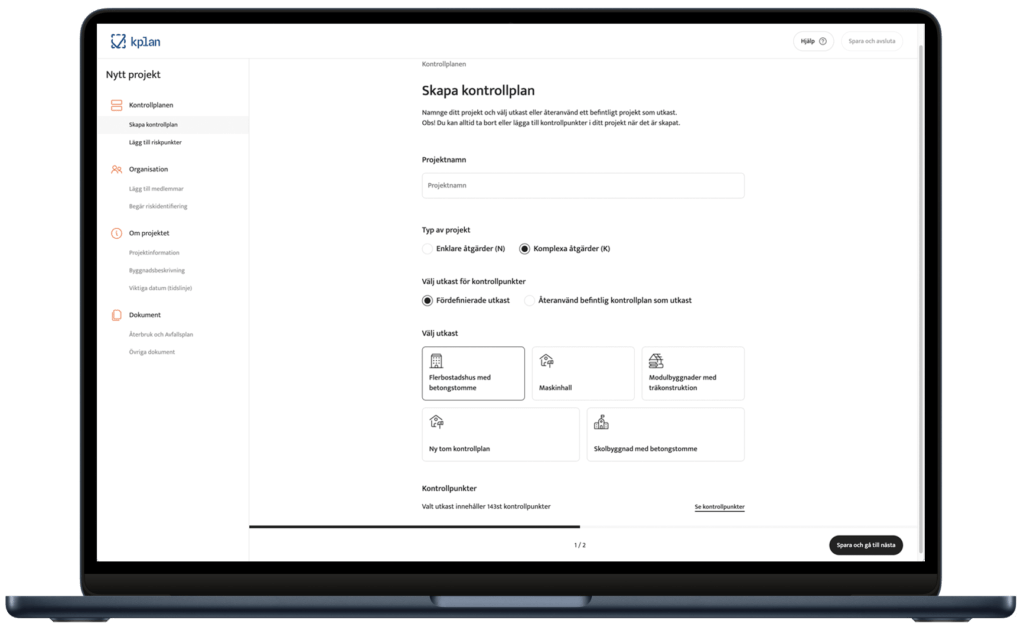Click the Projektnamn text field

pos(583,186)
